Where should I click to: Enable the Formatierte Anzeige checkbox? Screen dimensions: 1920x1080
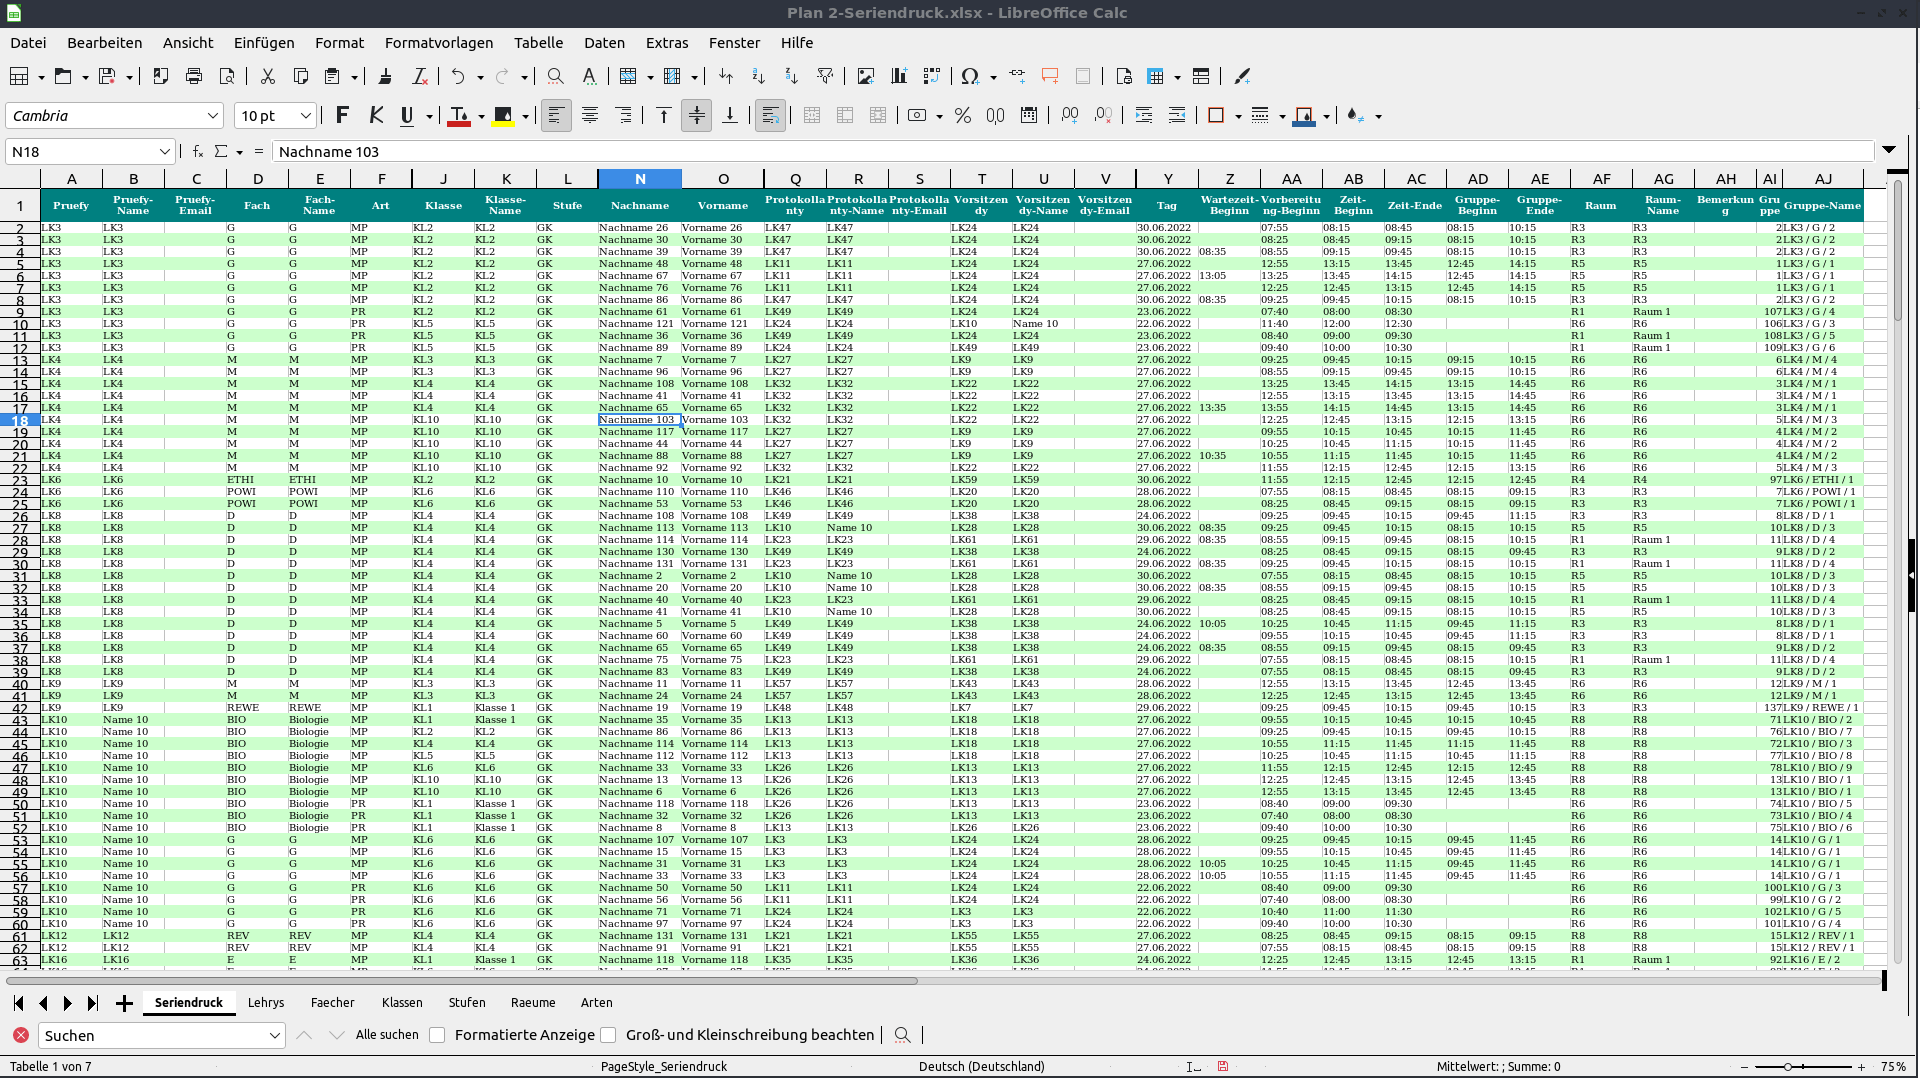point(437,1035)
